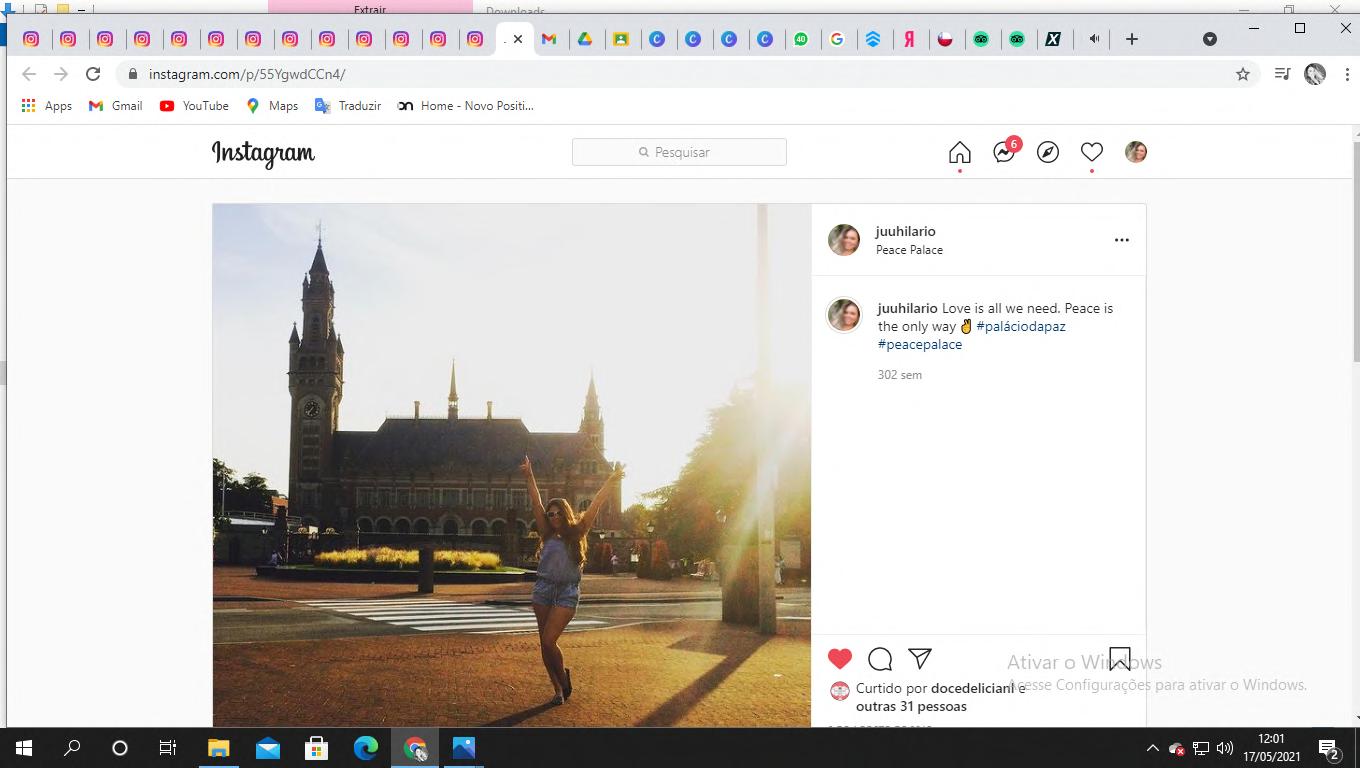Image resolution: width=1360 pixels, height=768 pixels.
Task: Save post with the bookmark icon
Action: tap(1120, 659)
